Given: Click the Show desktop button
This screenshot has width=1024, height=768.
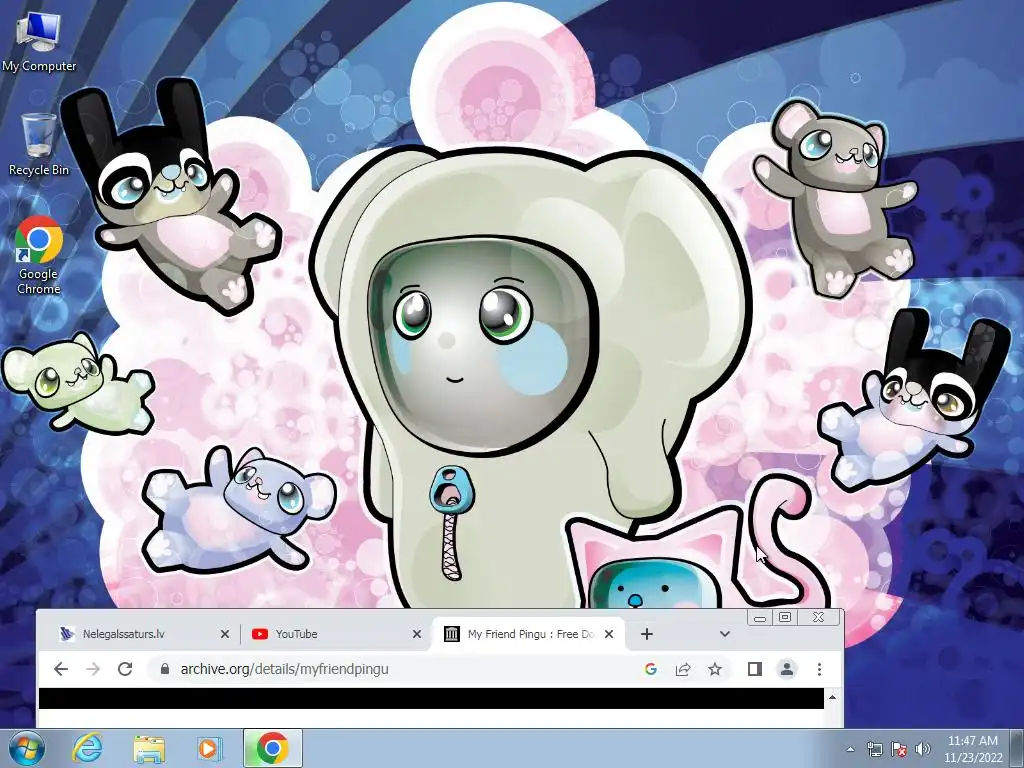Looking at the screenshot, I should tap(1017, 749).
